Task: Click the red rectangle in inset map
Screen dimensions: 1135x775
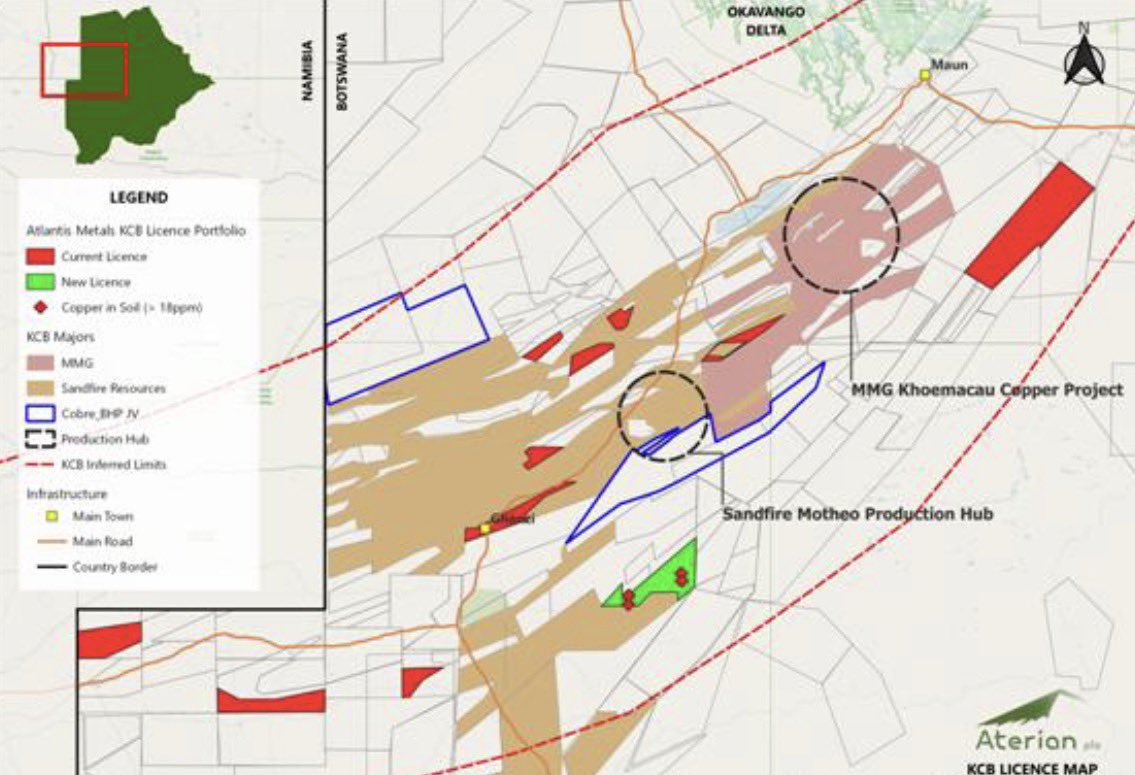Action: (85, 69)
